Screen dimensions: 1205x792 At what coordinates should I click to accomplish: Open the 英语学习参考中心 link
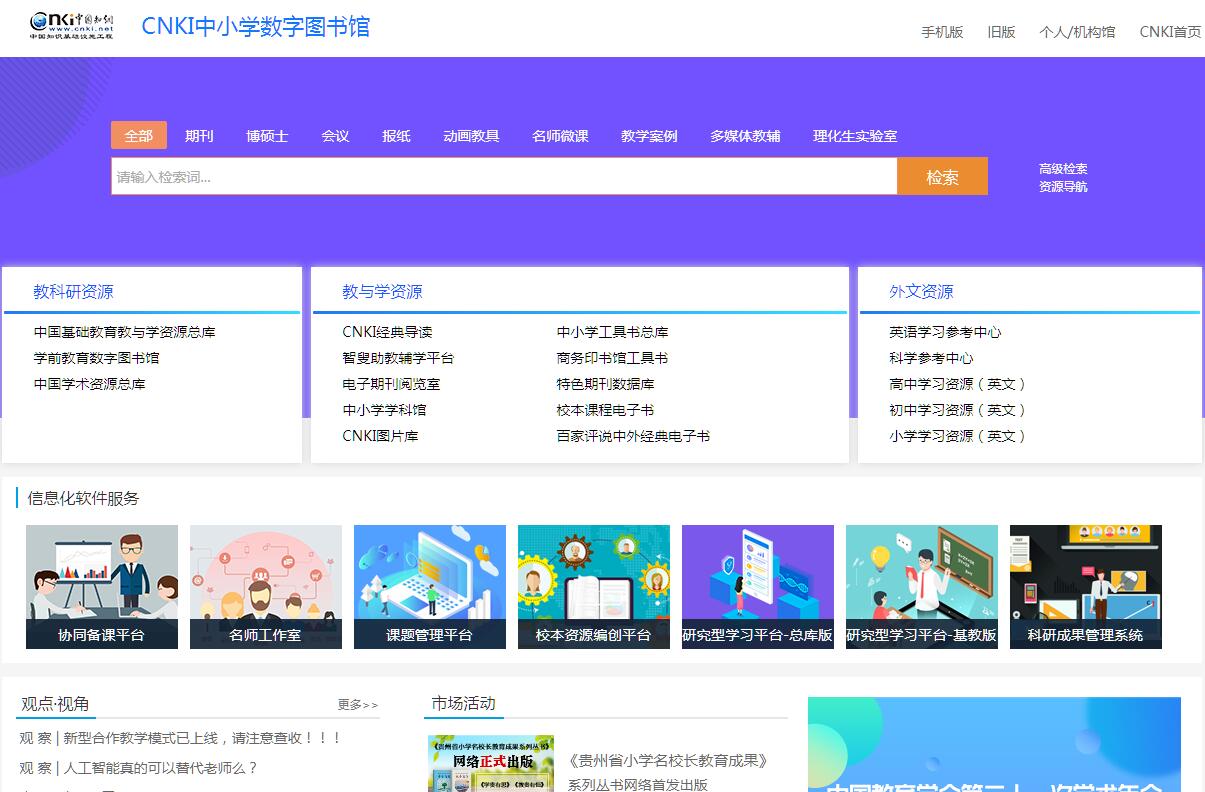point(945,332)
